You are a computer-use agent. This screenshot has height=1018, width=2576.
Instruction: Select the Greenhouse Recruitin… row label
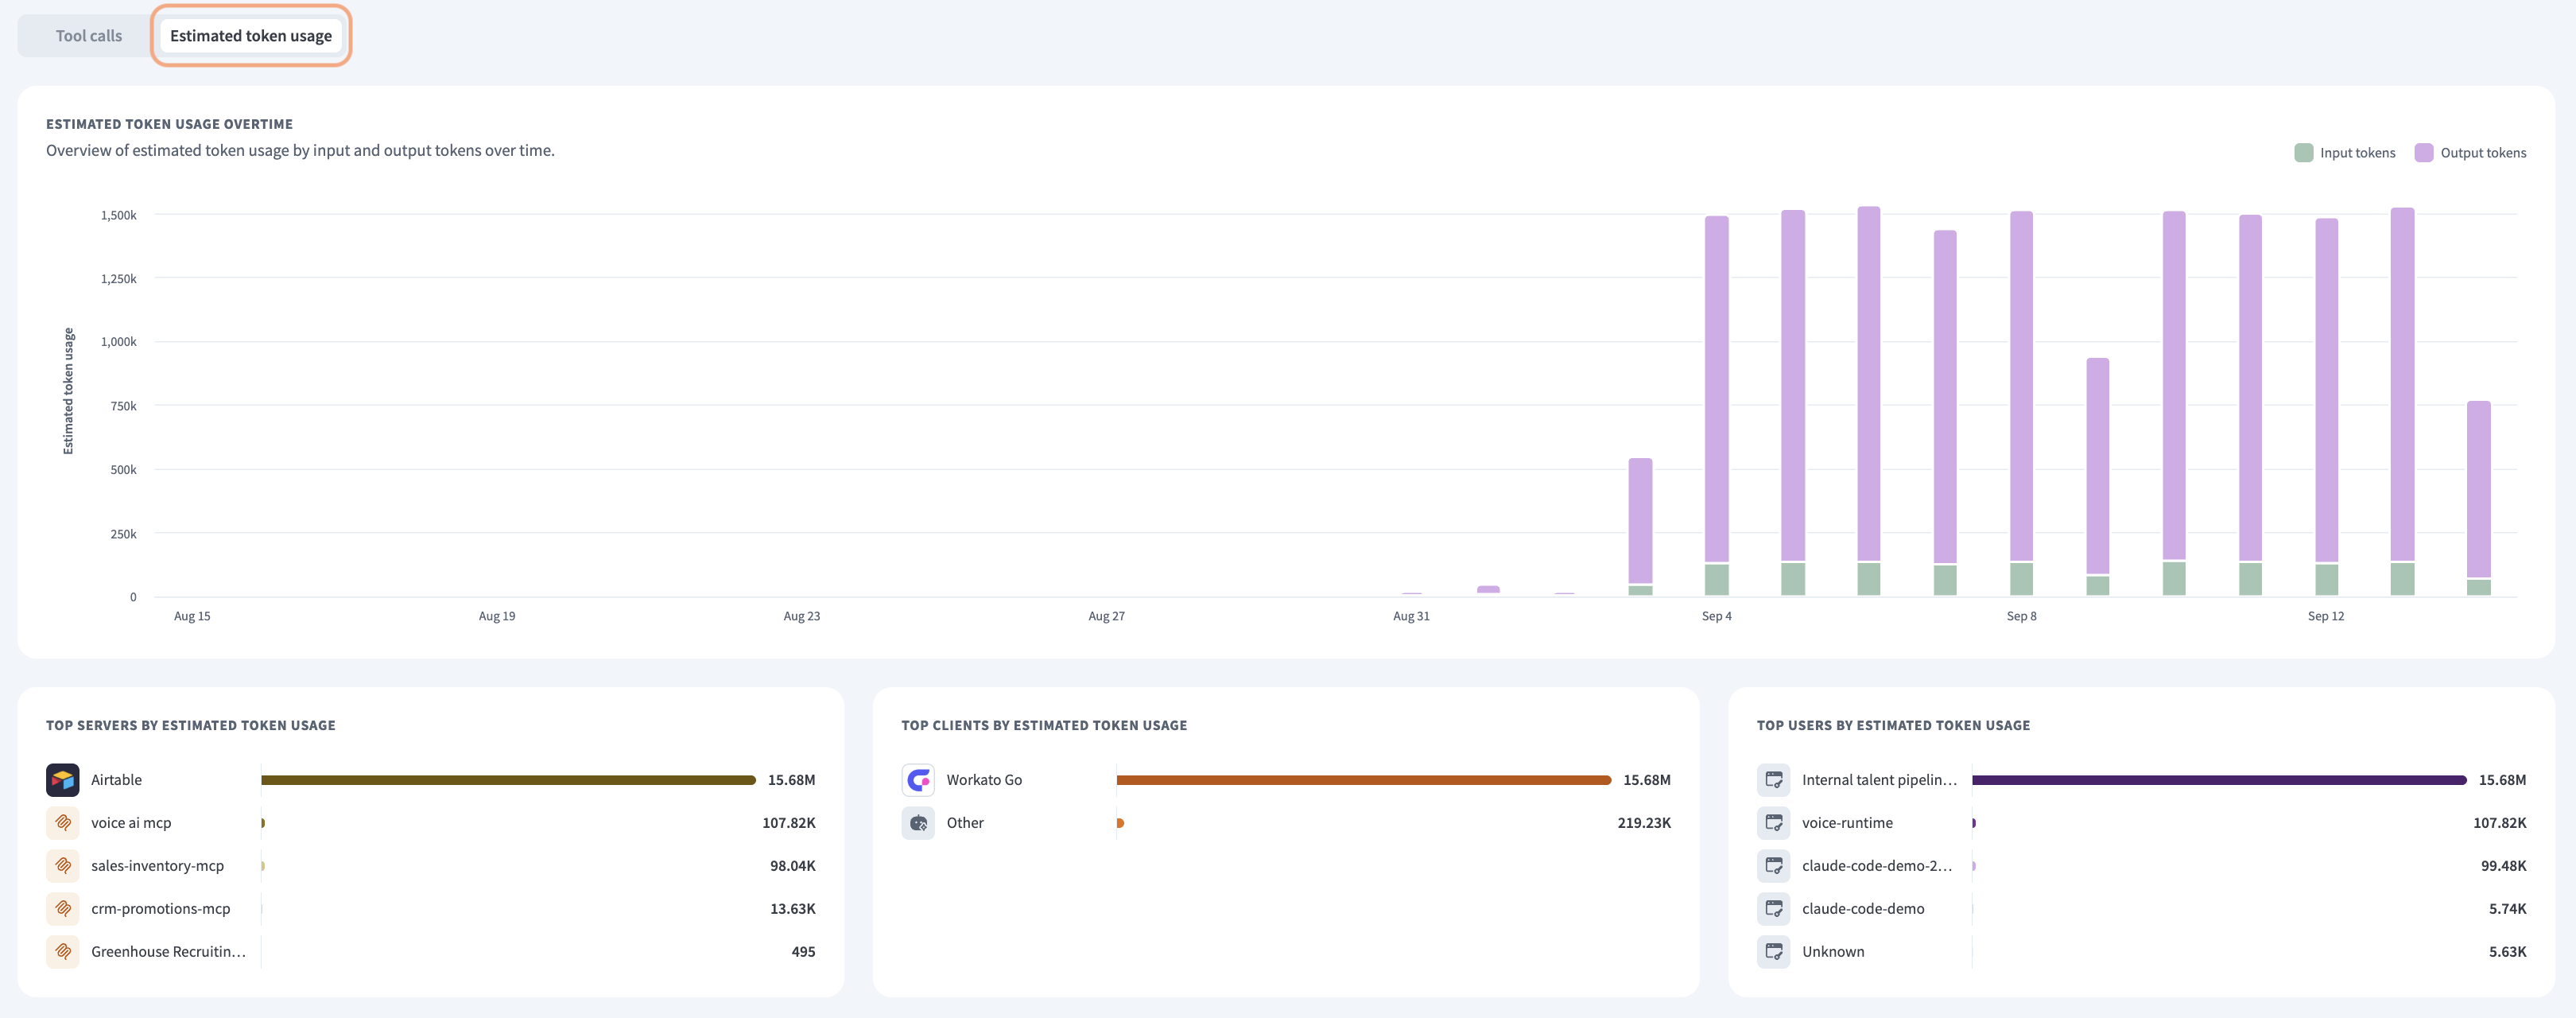(168, 952)
